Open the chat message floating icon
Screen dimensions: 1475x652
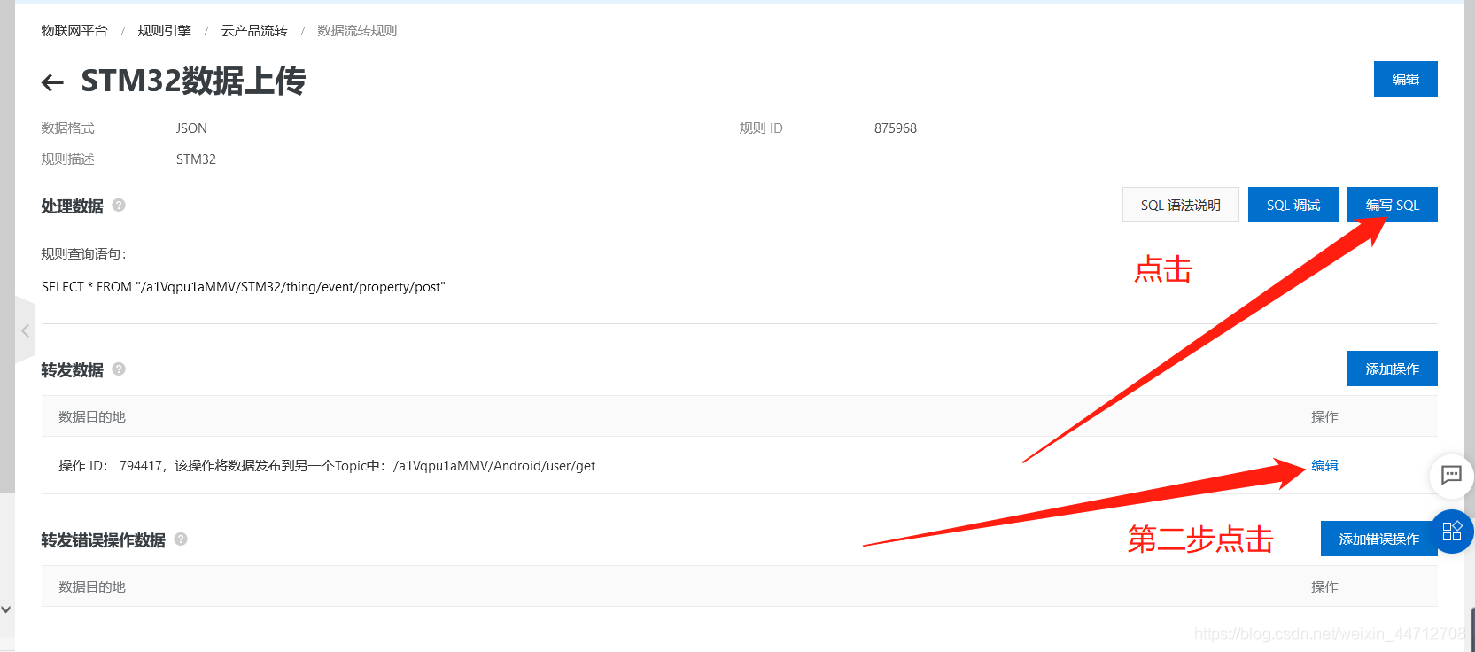(x=1452, y=475)
